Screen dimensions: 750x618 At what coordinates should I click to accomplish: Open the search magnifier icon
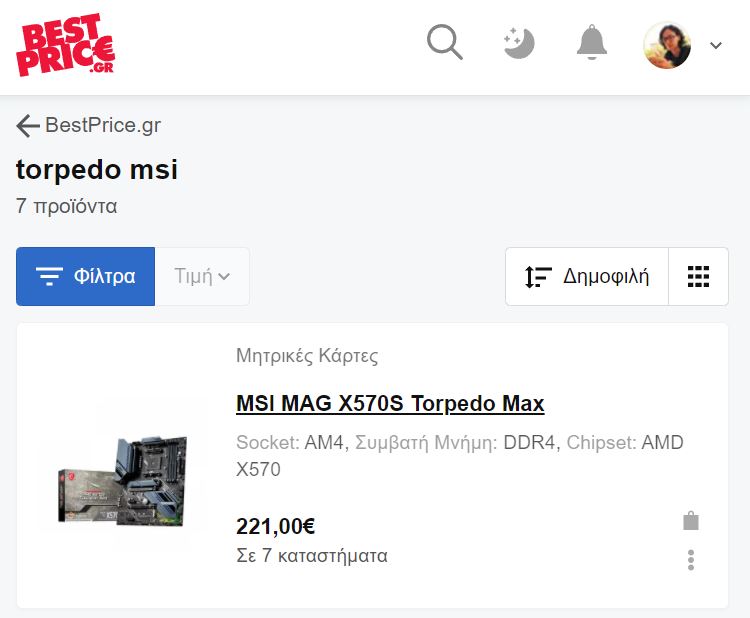(444, 42)
